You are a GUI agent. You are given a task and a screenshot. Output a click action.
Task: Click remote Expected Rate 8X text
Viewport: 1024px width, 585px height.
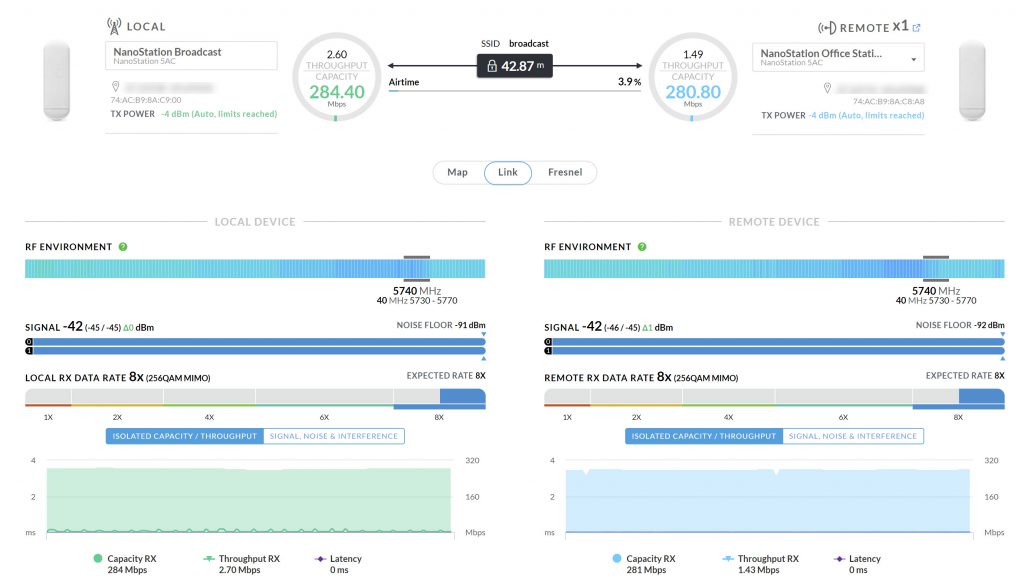[x=965, y=375]
